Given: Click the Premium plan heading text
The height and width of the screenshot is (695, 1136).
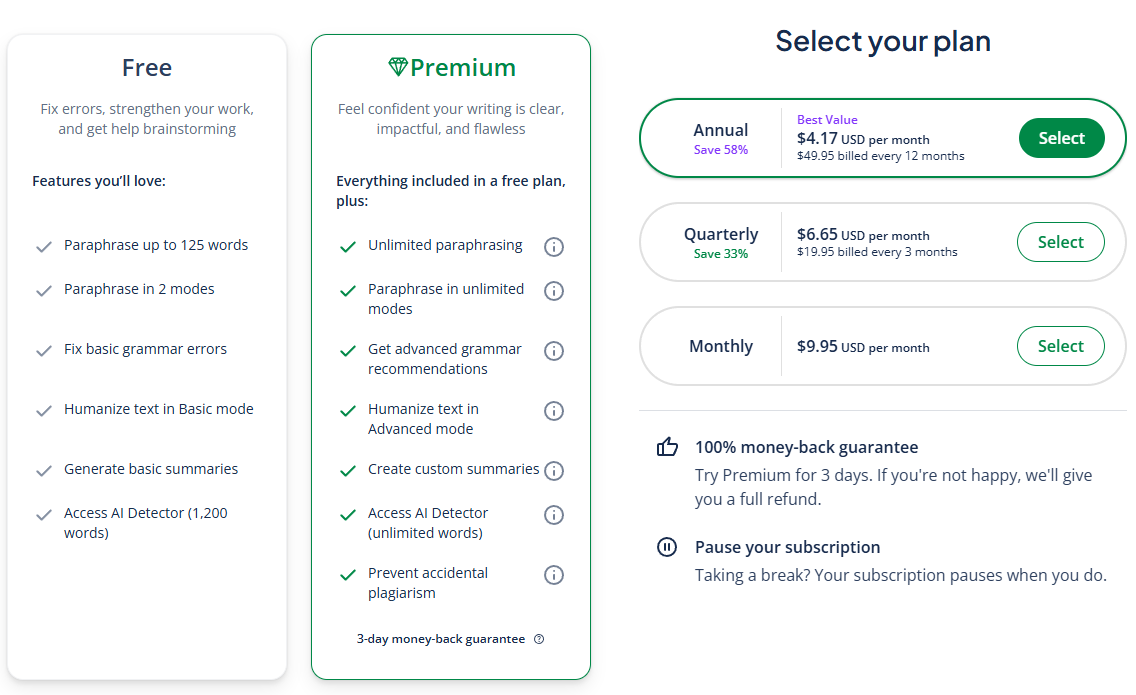Looking at the screenshot, I should (463, 67).
